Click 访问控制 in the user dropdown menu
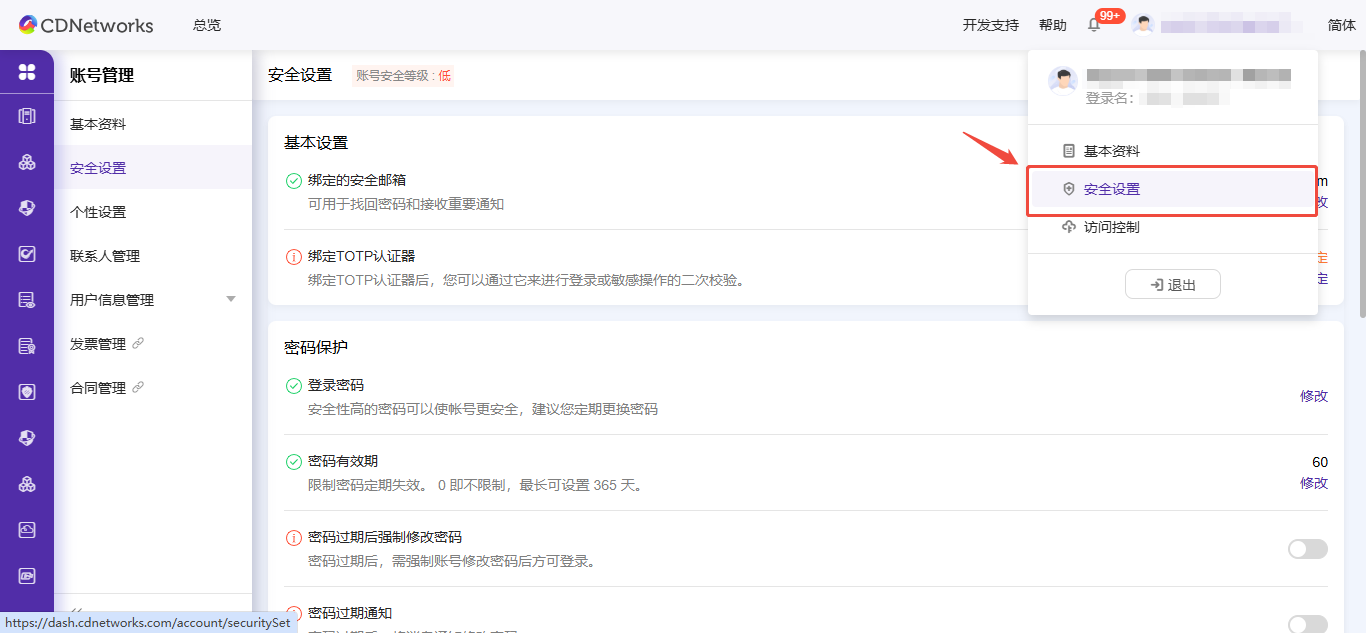Screen dimensions: 1366x633 [x=1113, y=227]
